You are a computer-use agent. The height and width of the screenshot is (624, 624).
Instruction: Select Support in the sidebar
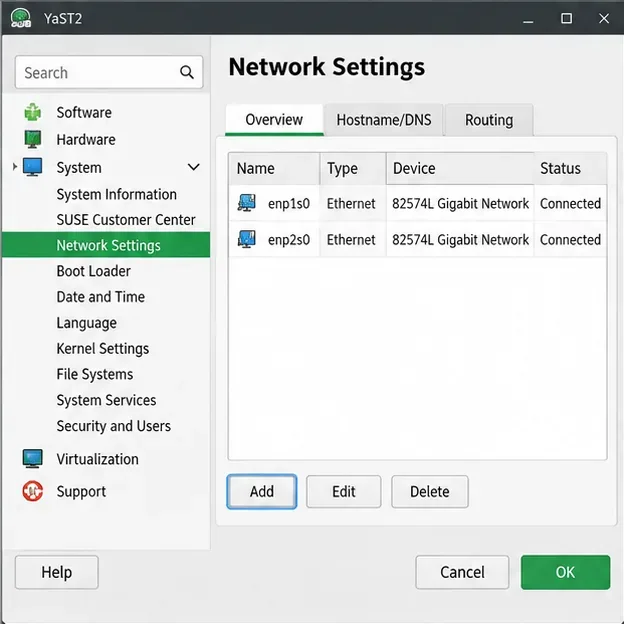[81, 491]
